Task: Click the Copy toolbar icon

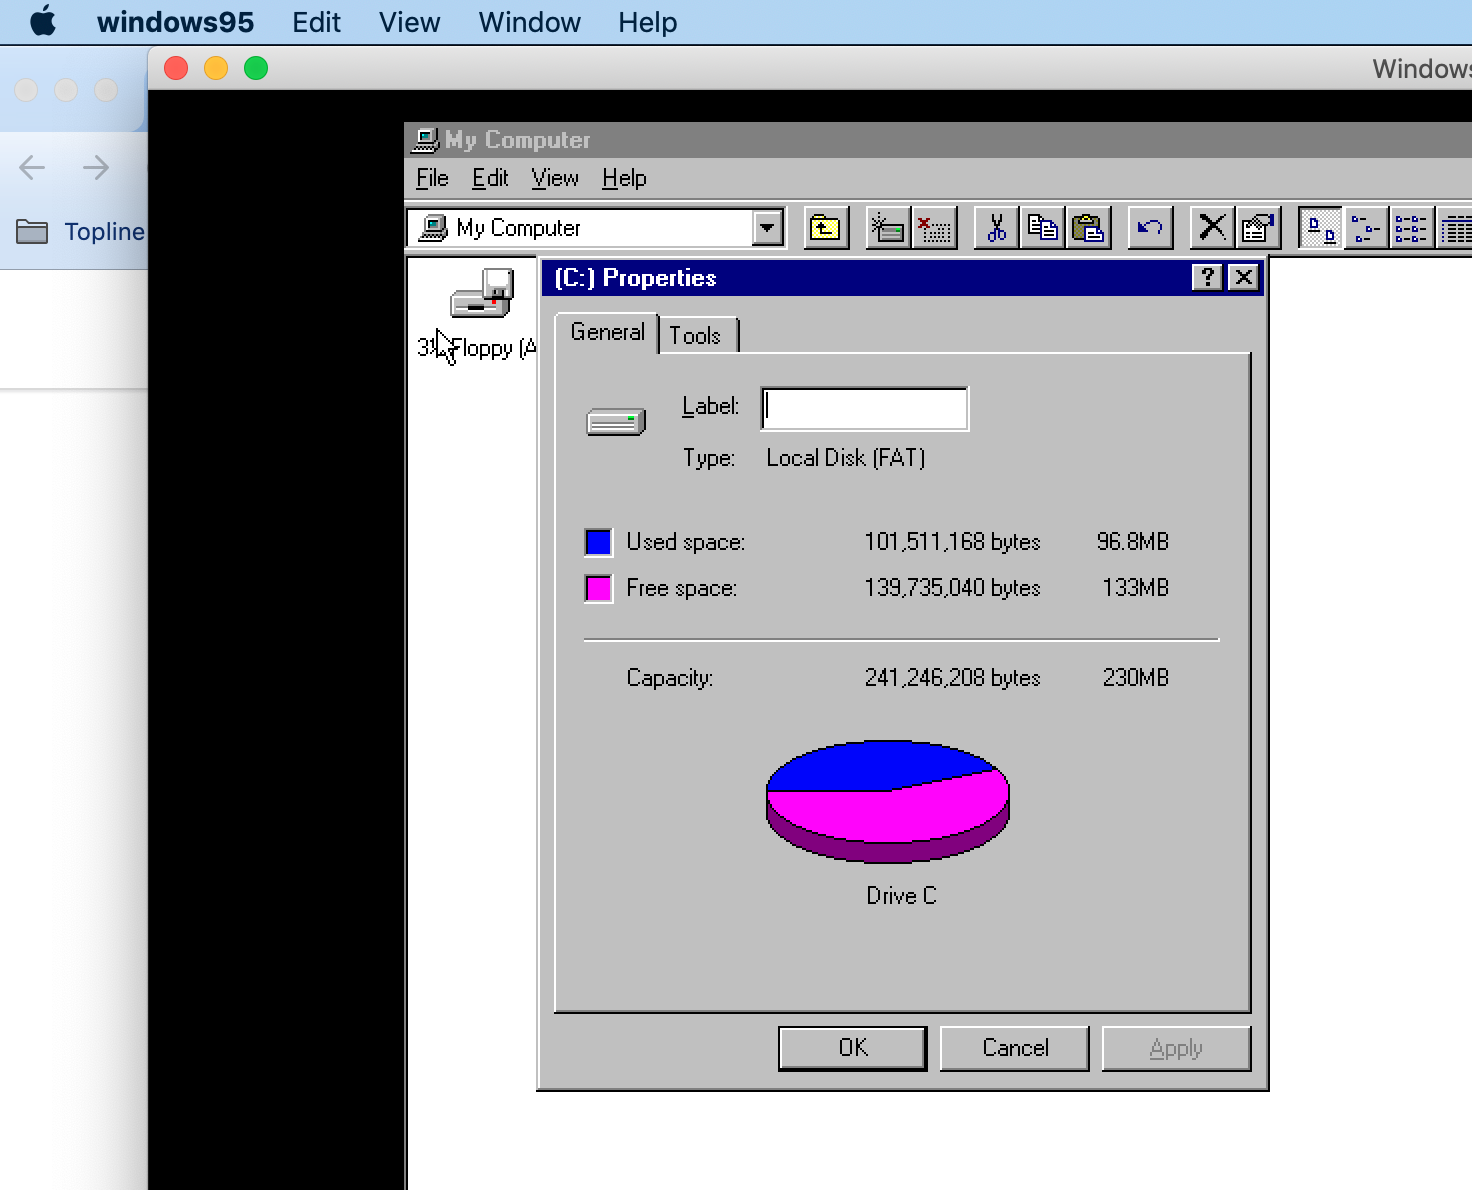Action: coord(1043,227)
